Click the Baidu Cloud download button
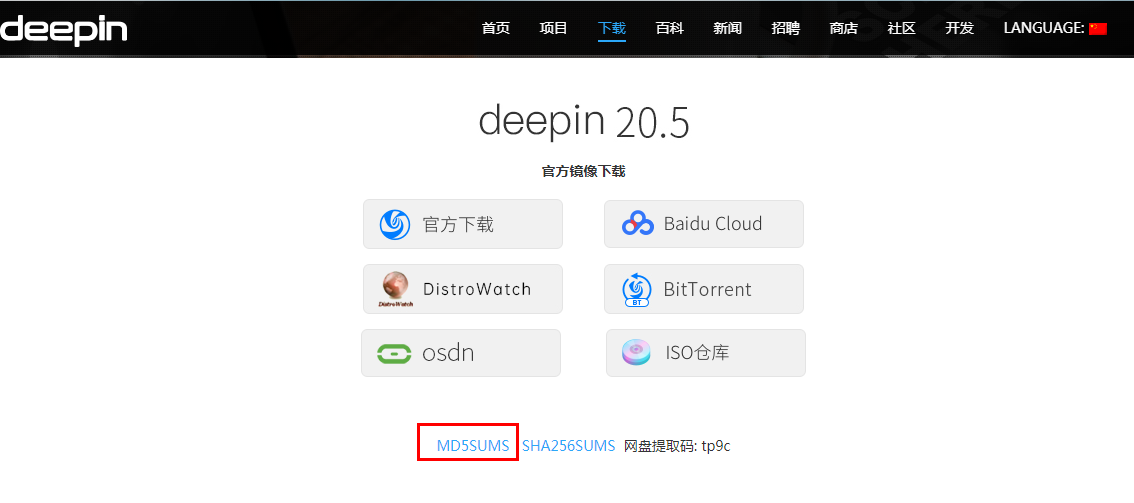The width and height of the screenshot is (1134, 503). [x=704, y=224]
